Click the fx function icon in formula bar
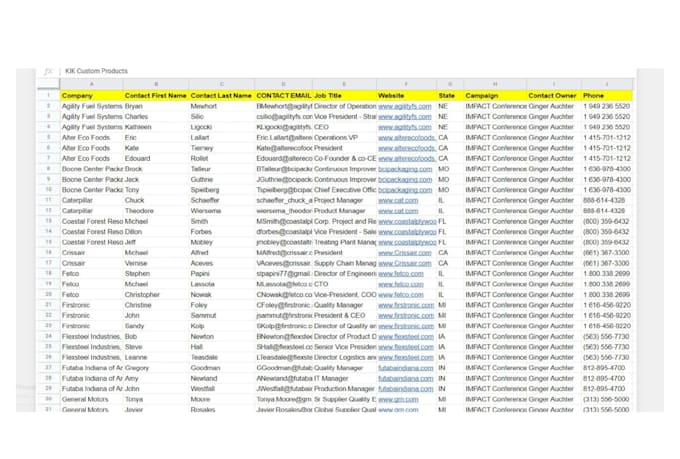The width and height of the screenshot is (680, 459). click(x=48, y=71)
